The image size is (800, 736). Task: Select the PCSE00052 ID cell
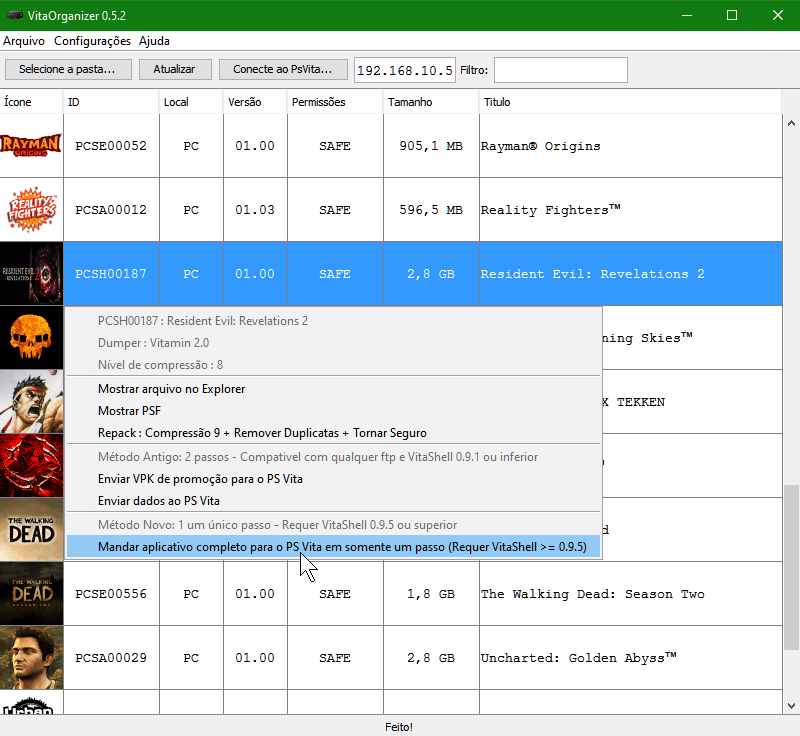pyautogui.click(x=111, y=146)
